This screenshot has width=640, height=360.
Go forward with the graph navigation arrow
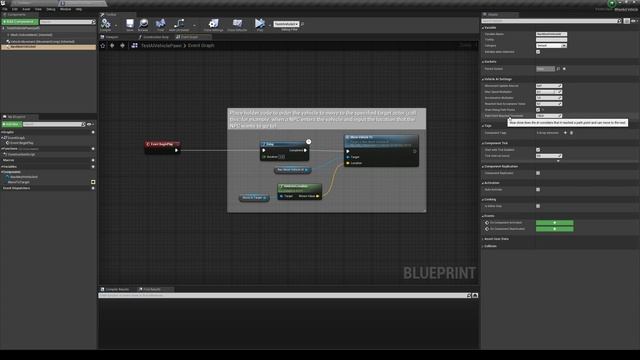coord(122,46)
